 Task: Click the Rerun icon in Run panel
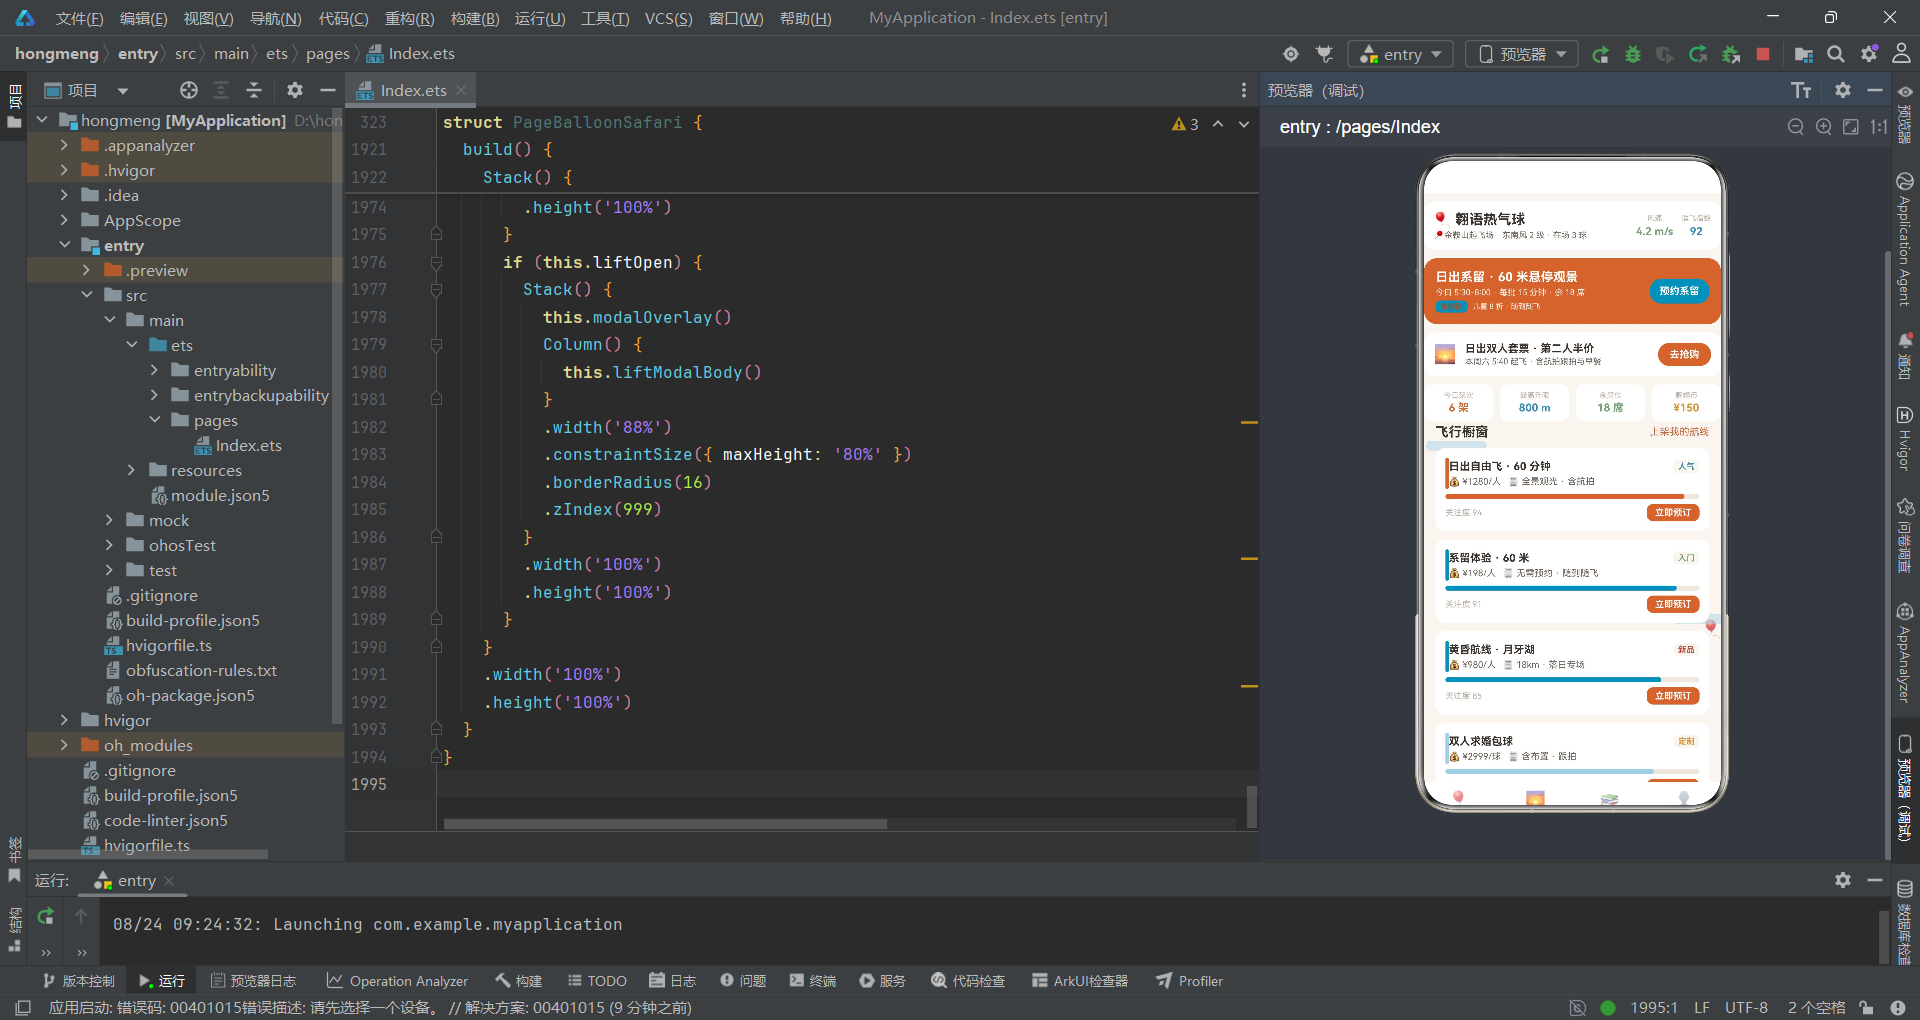[x=46, y=916]
